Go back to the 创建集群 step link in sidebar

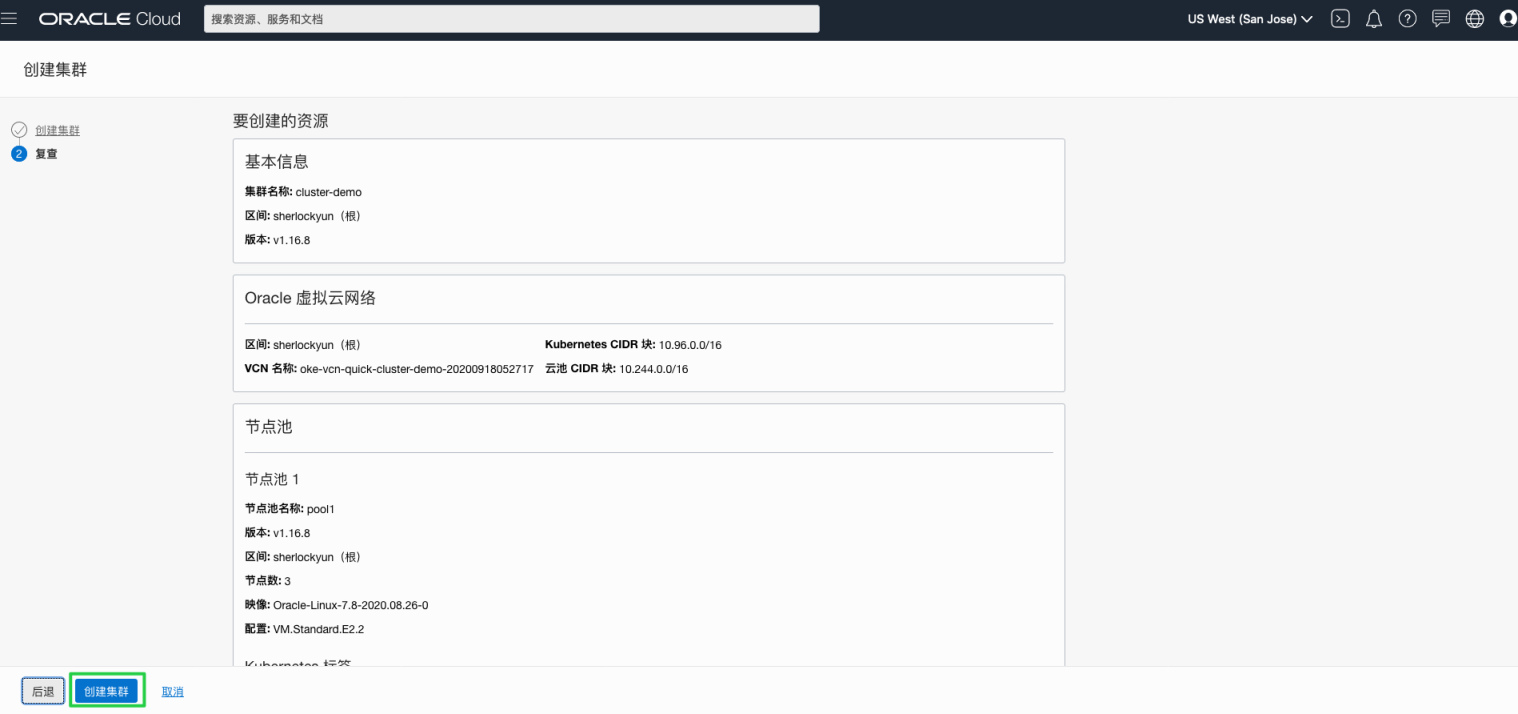(57, 130)
